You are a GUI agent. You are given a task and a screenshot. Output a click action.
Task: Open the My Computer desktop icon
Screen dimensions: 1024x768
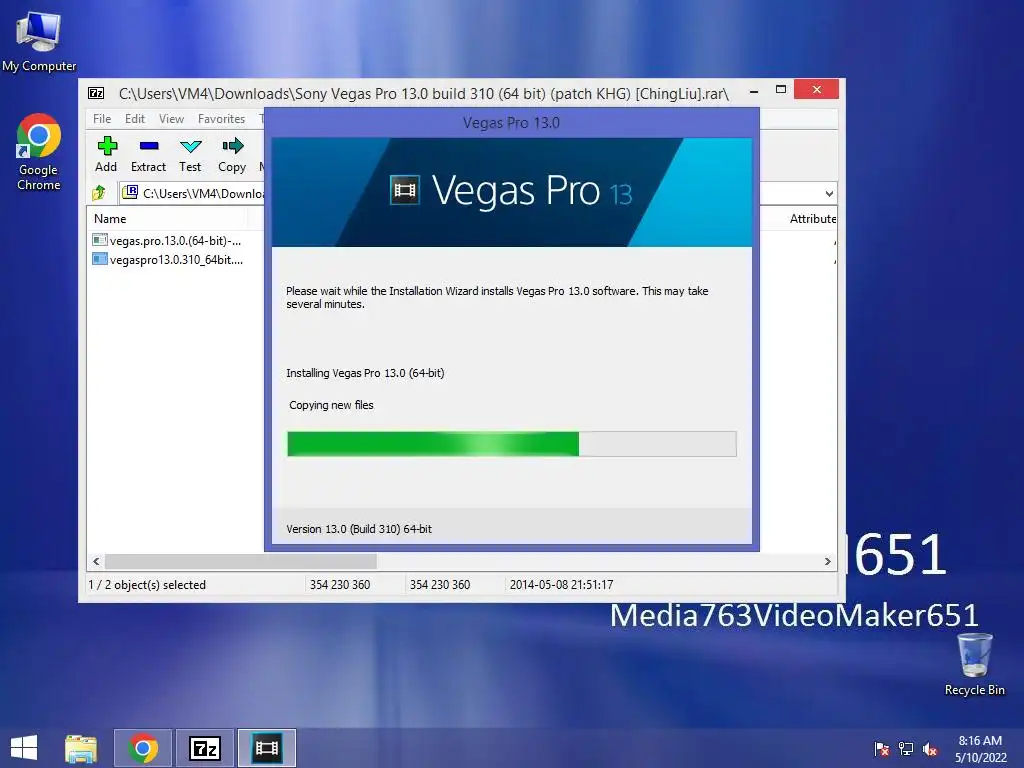pyautogui.click(x=39, y=40)
